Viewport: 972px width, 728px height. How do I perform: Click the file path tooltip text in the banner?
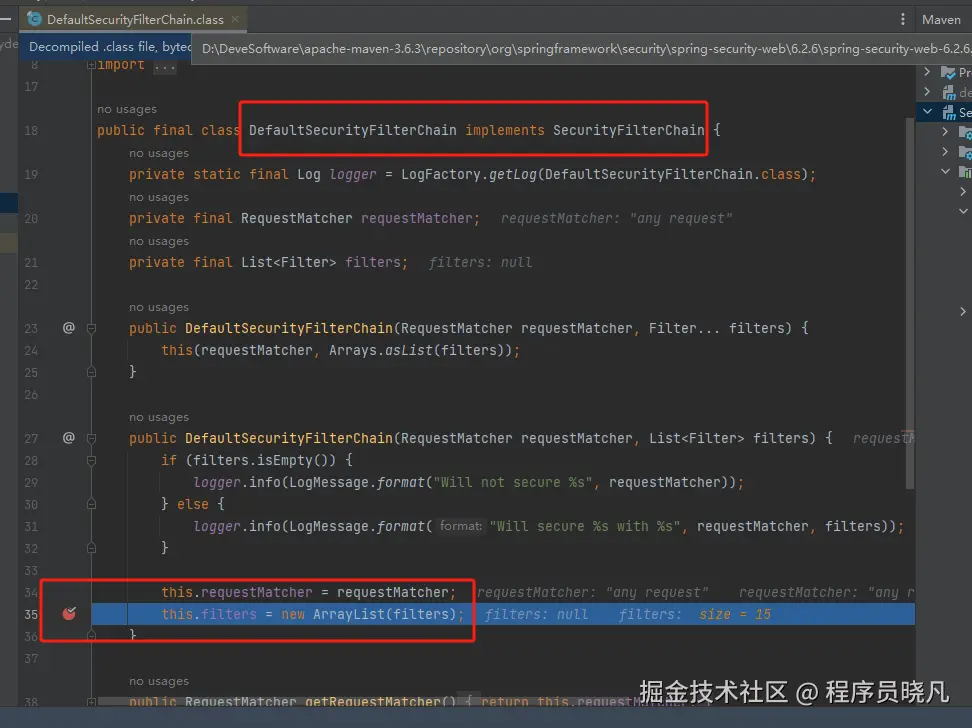586,48
